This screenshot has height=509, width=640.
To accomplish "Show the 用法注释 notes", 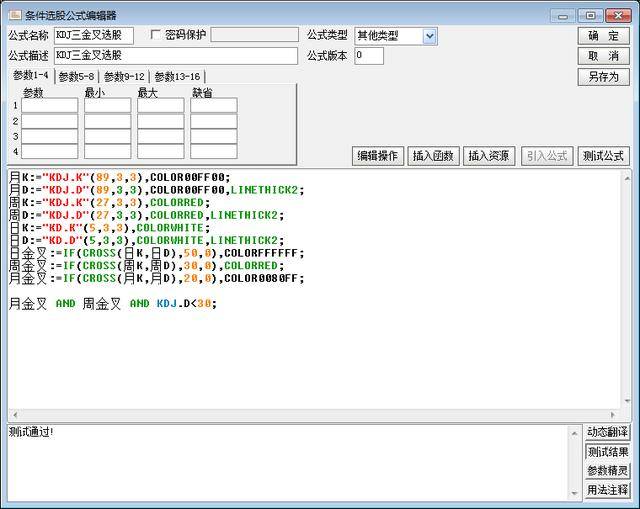I will click(607, 490).
